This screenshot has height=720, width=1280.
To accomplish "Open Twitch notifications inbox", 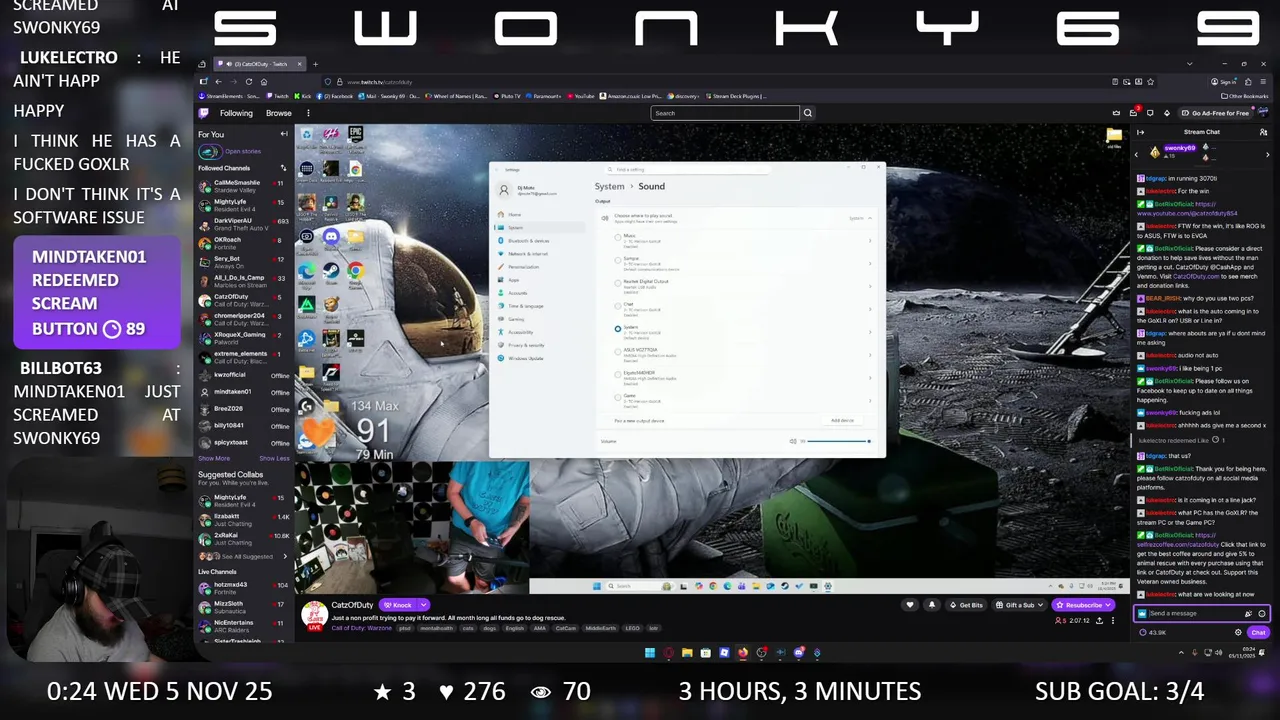I will tap(1133, 113).
